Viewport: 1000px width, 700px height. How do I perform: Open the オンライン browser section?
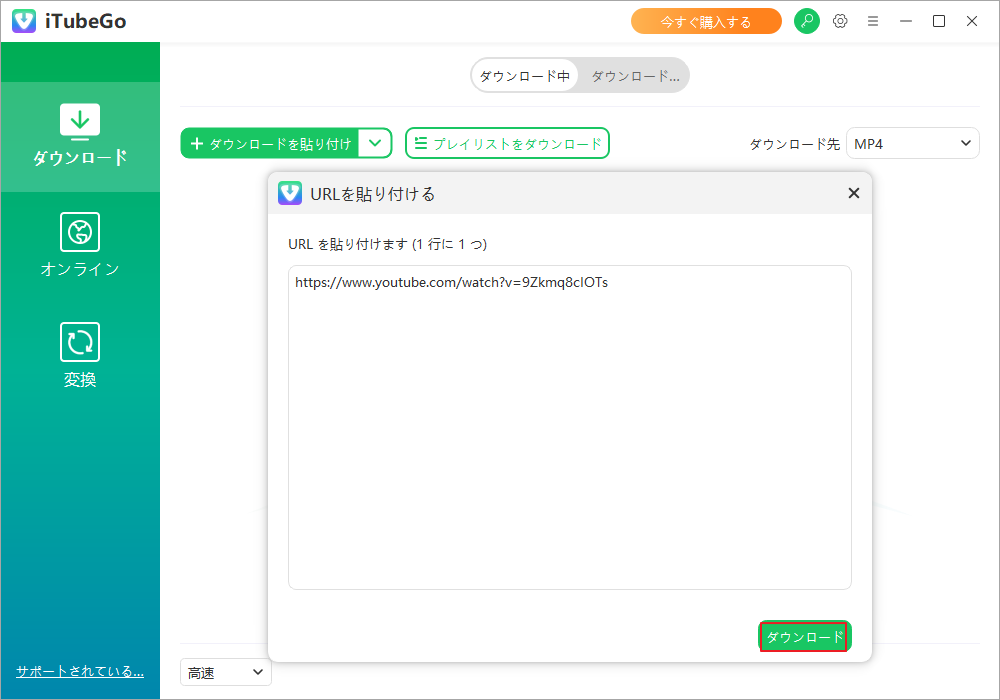tap(80, 245)
